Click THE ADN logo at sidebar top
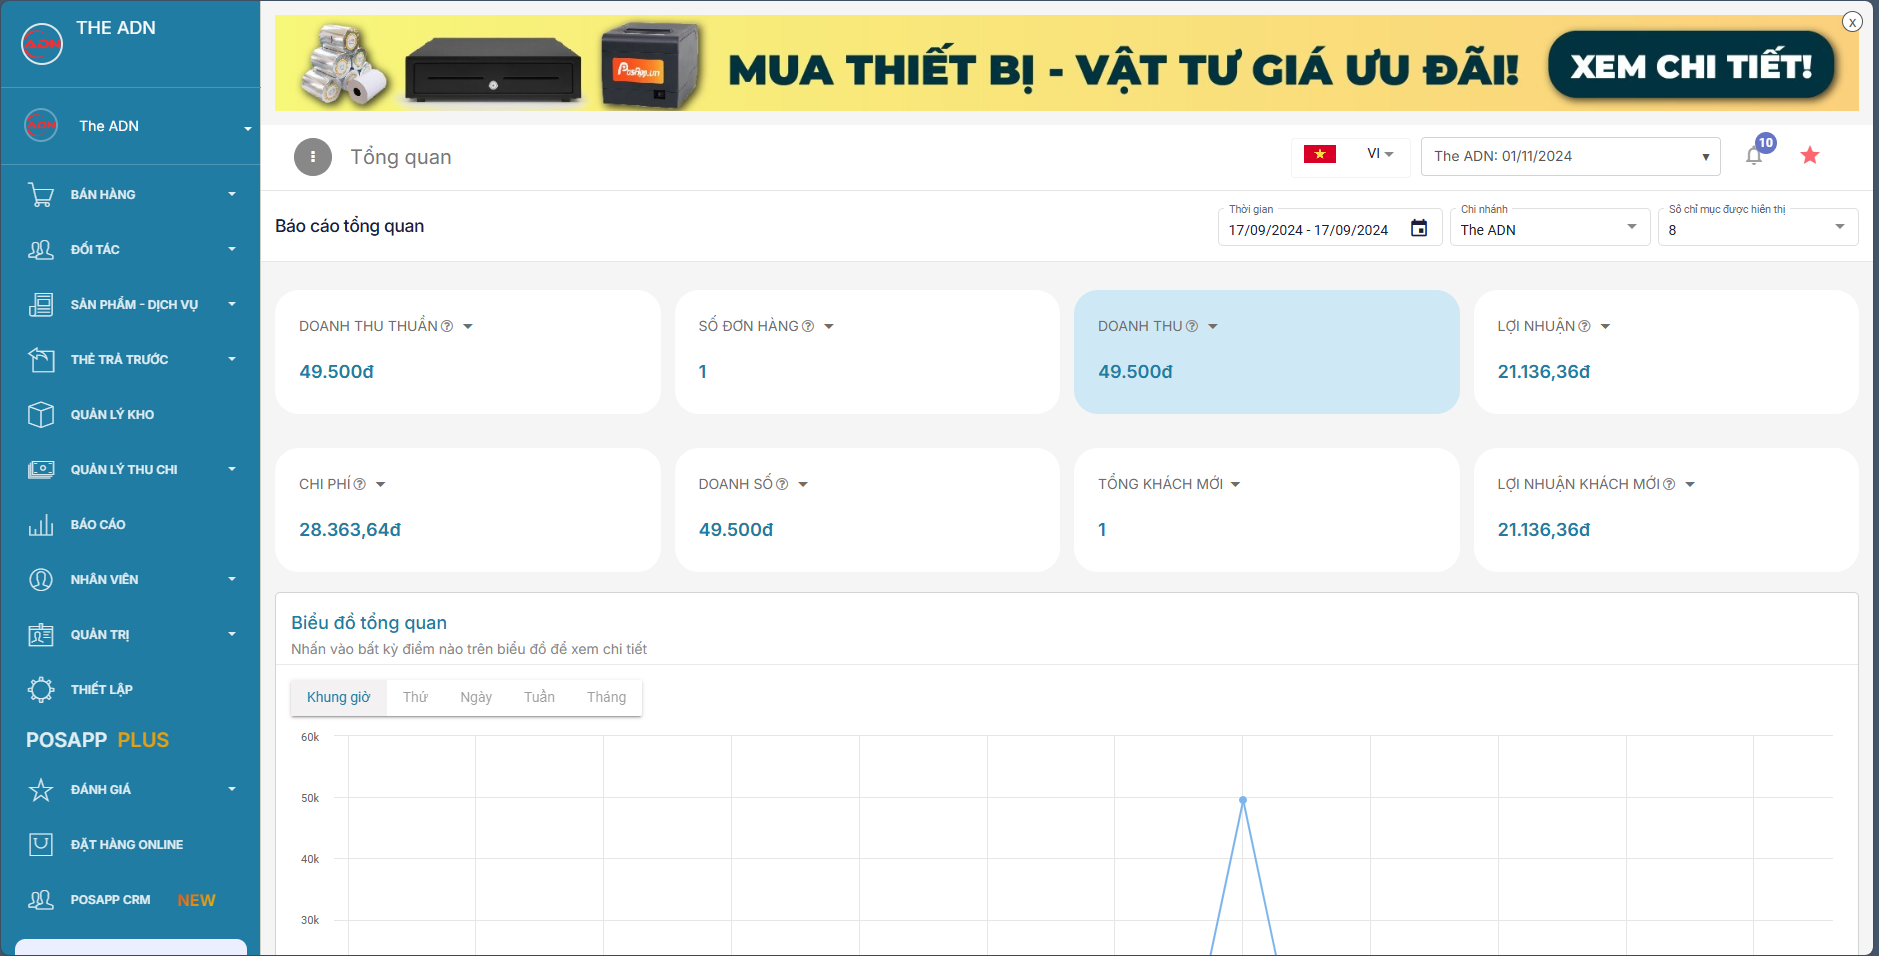The height and width of the screenshot is (956, 1879). (x=42, y=44)
